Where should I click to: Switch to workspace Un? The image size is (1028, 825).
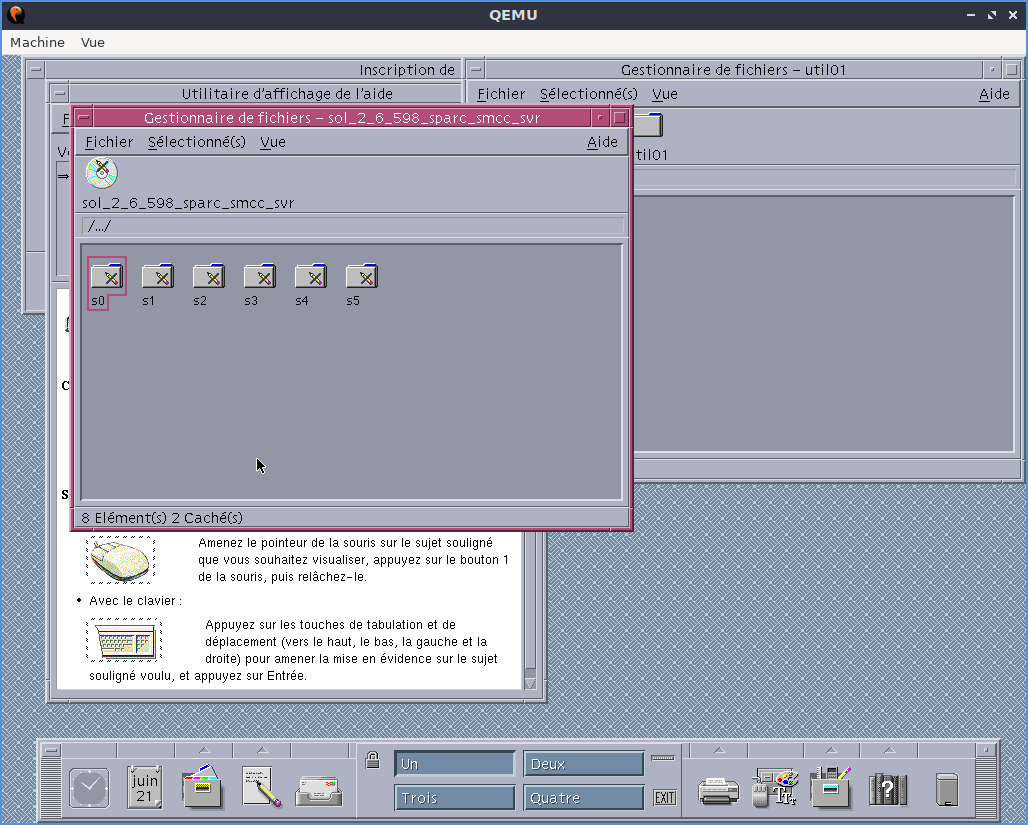click(x=454, y=764)
